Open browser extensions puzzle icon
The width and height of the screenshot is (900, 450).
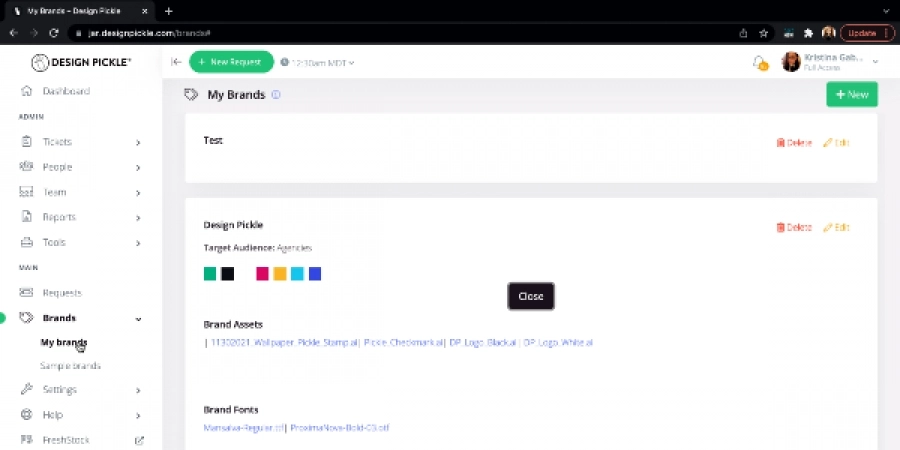809,33
